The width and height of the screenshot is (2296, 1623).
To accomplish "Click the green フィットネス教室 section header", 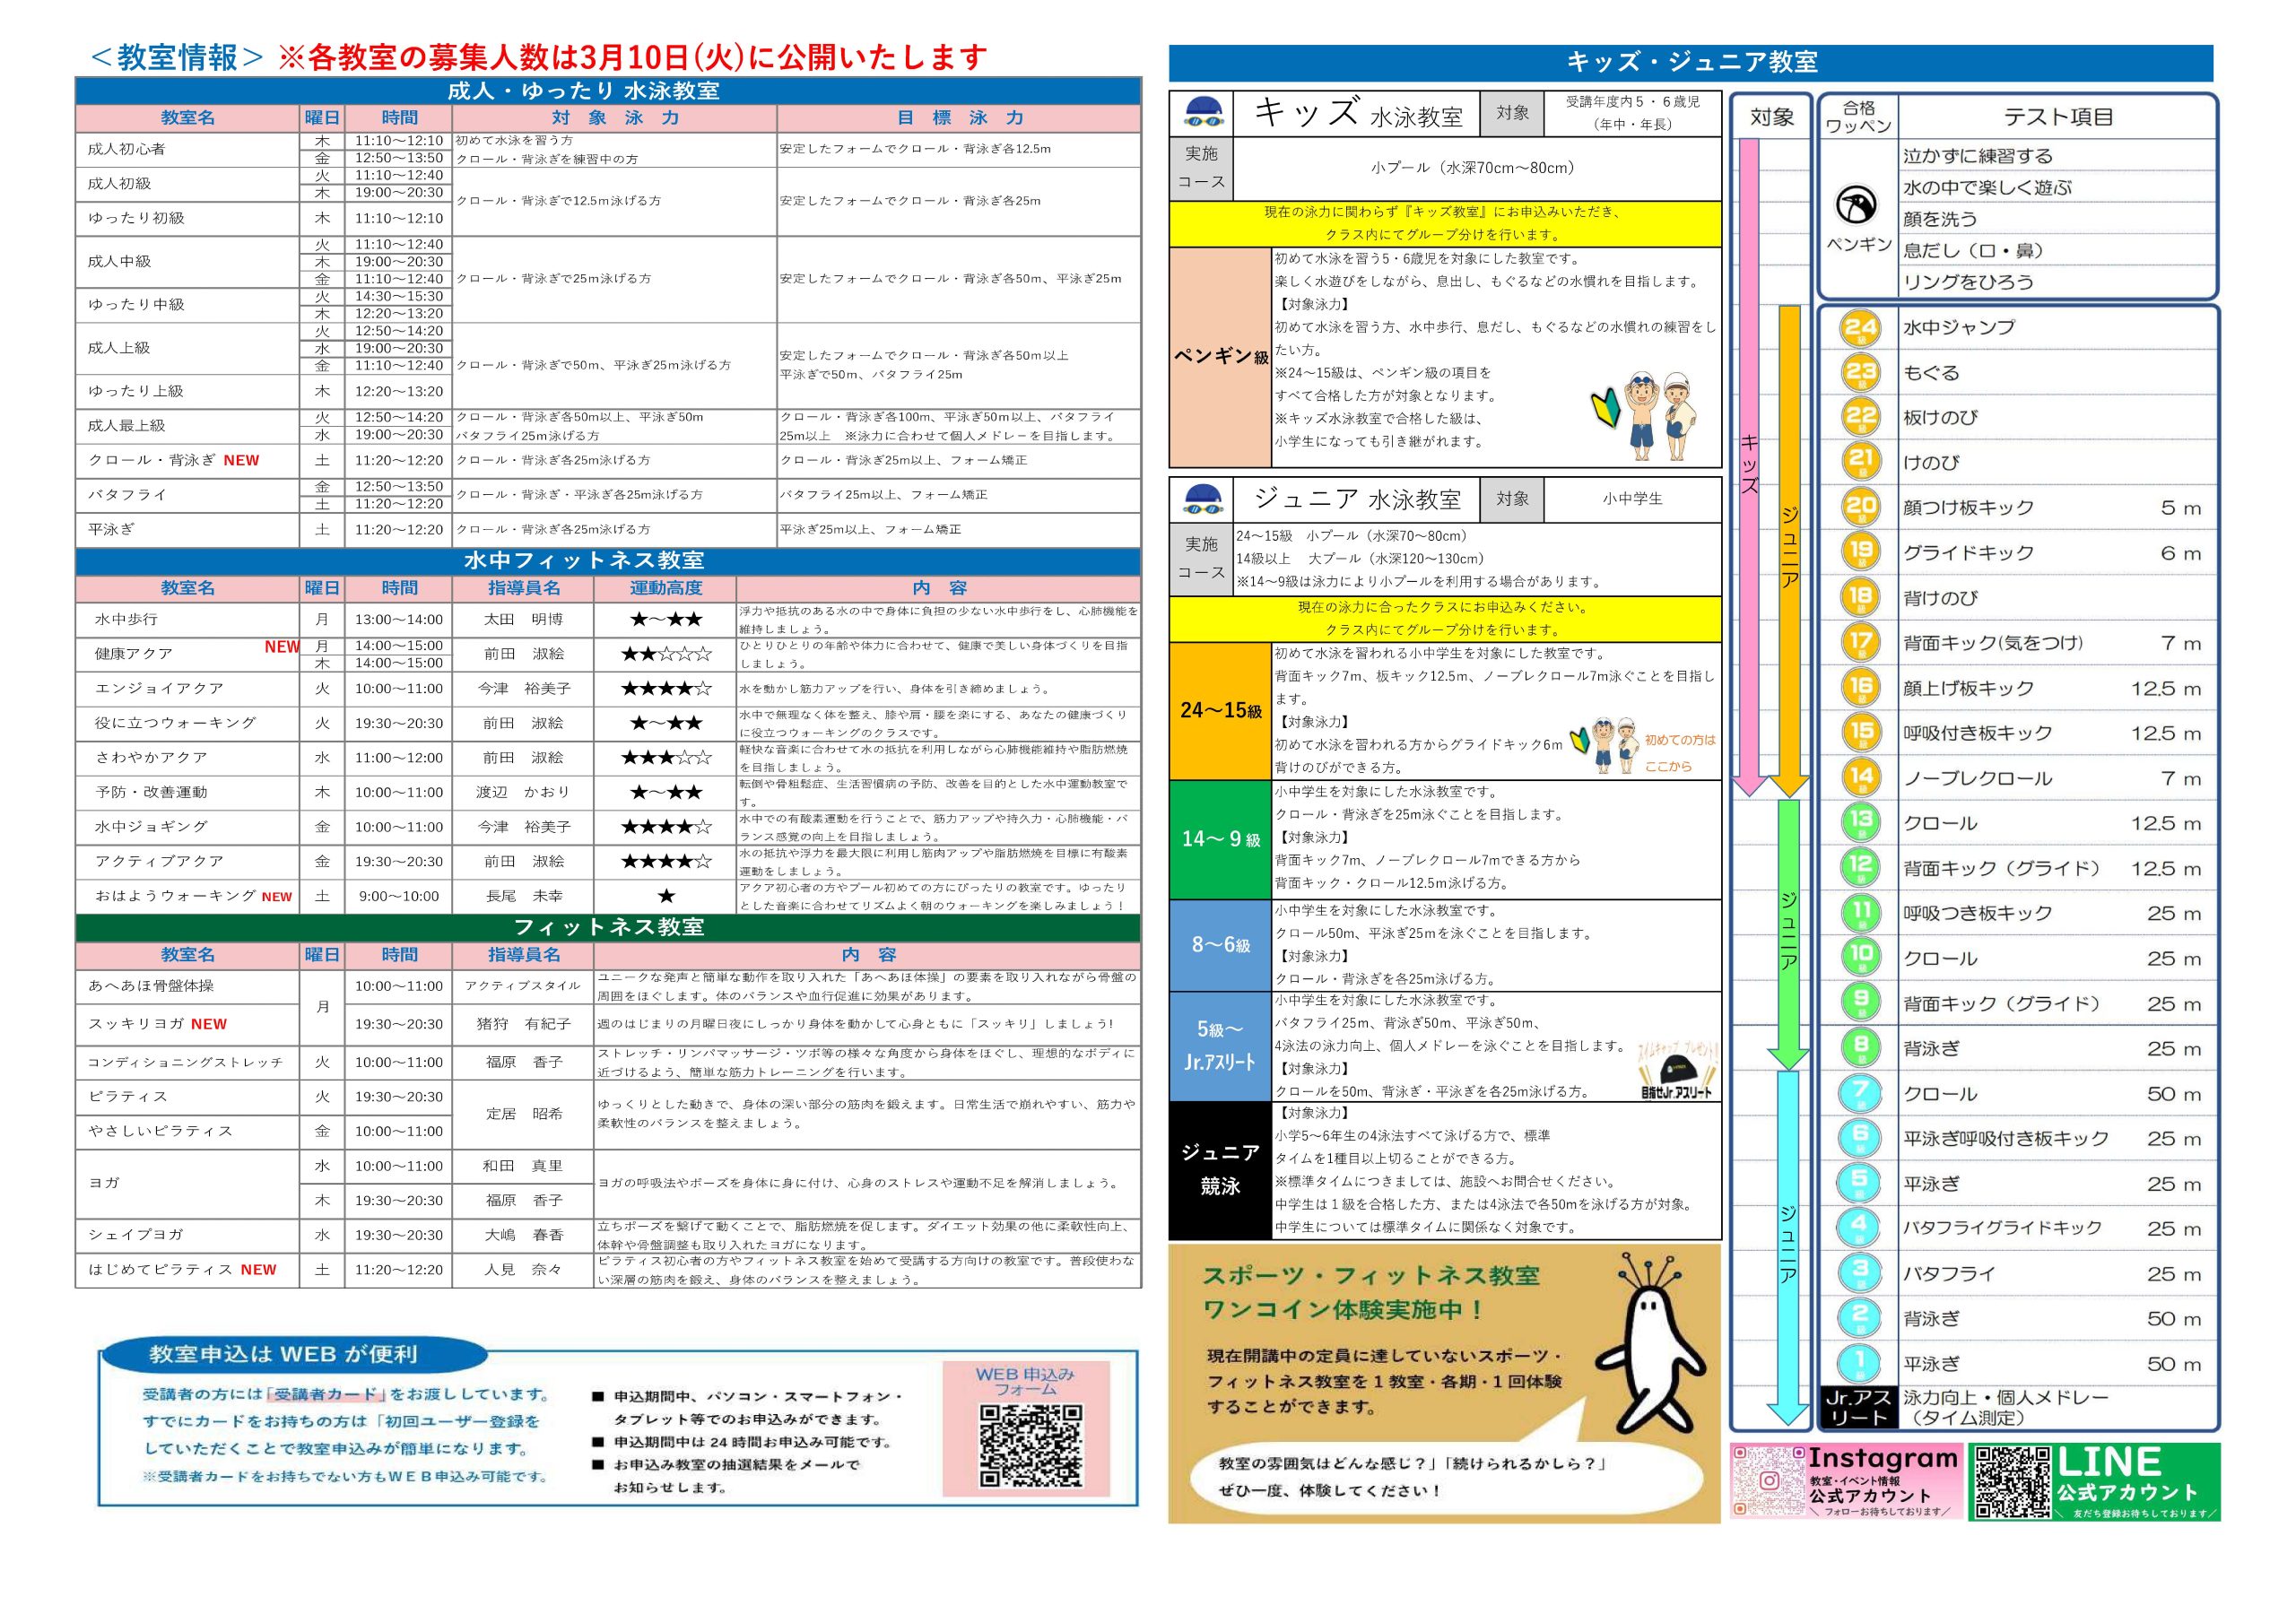I will (608, 927).
